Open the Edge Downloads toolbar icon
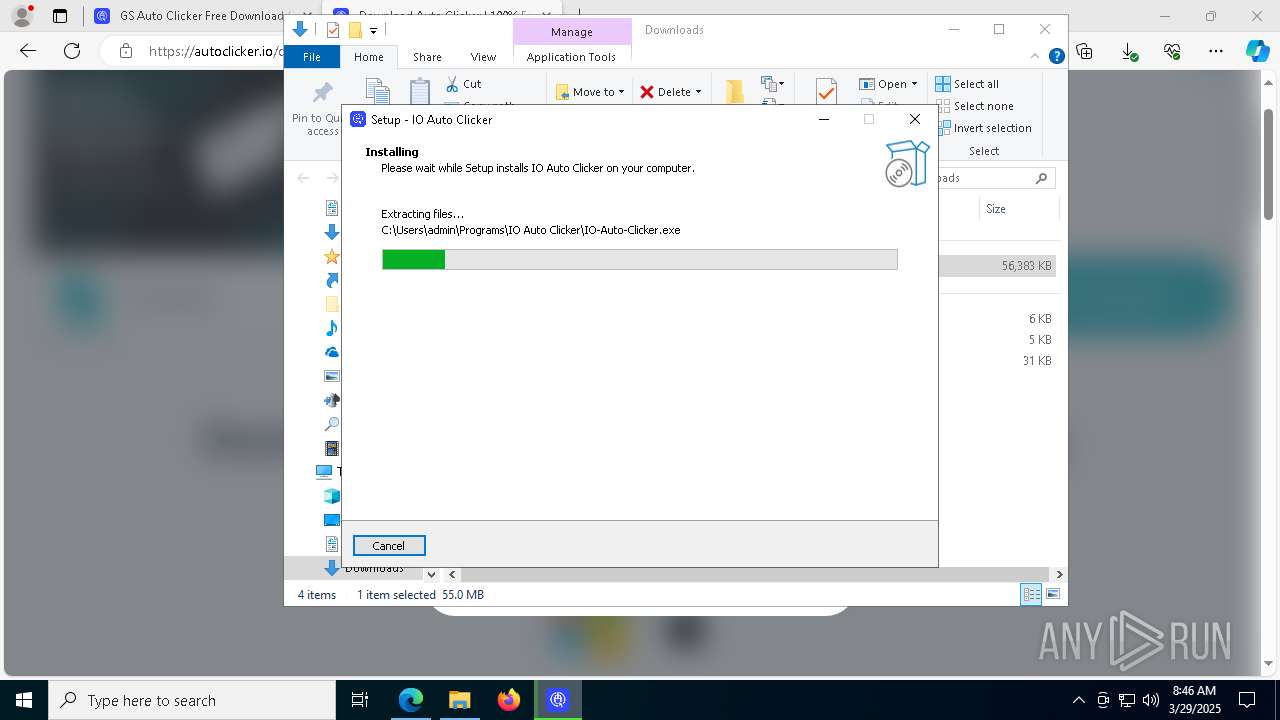1280x720 pixels. click(x=1129, y=51)
